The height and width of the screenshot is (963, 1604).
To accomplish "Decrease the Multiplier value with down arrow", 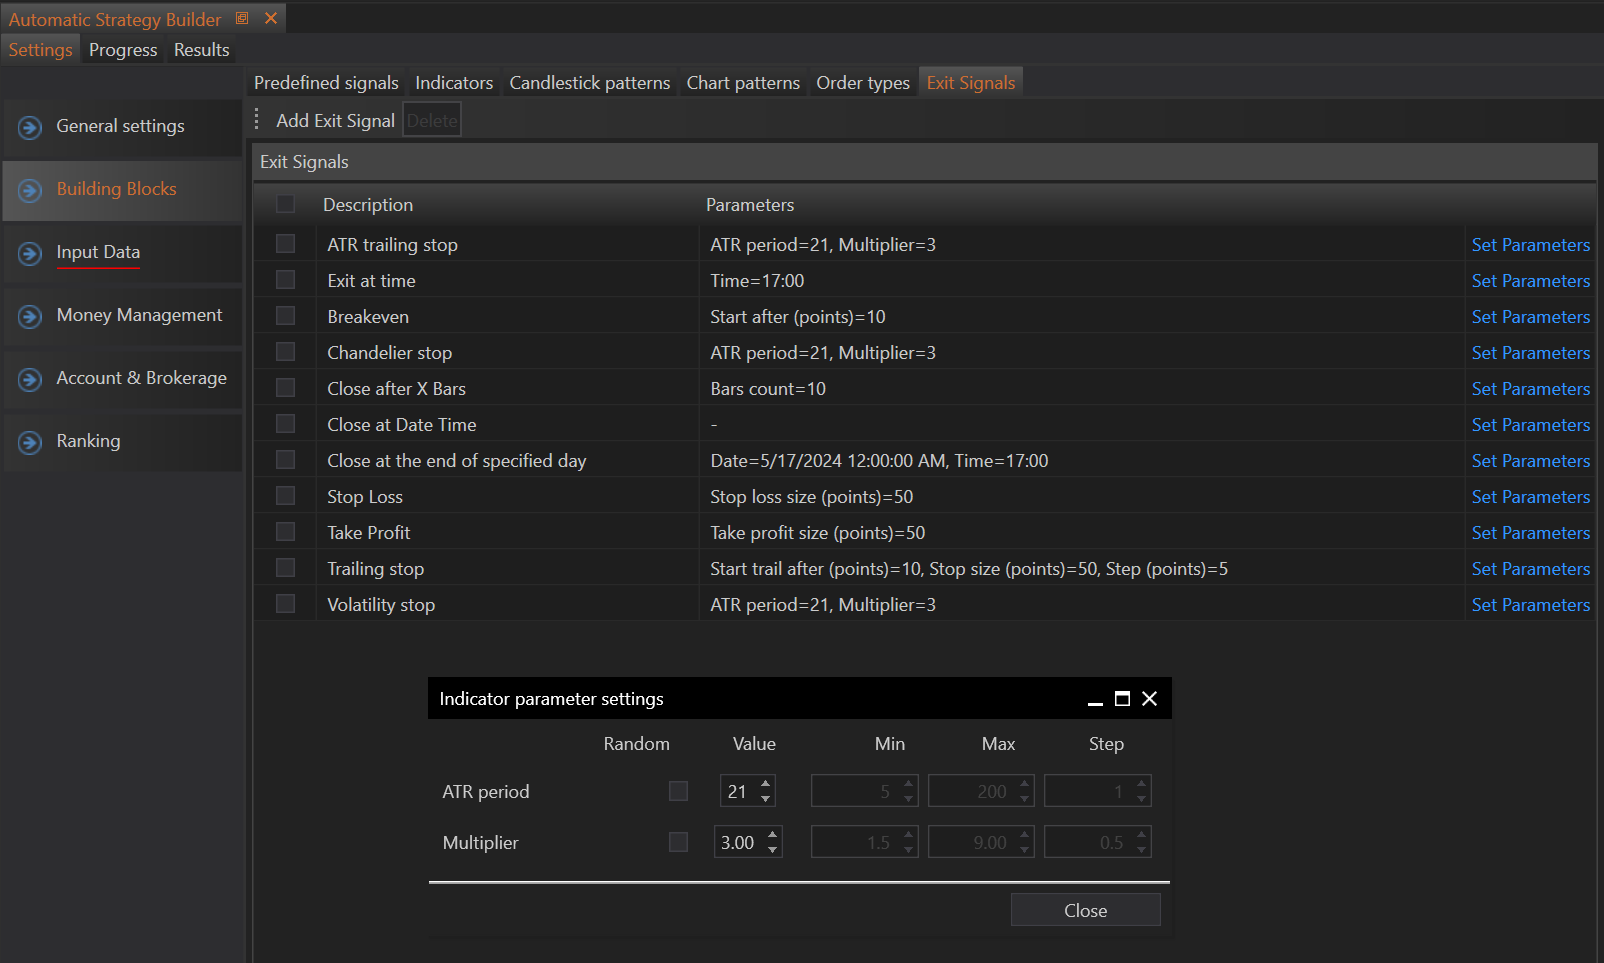I will [772, 850].
